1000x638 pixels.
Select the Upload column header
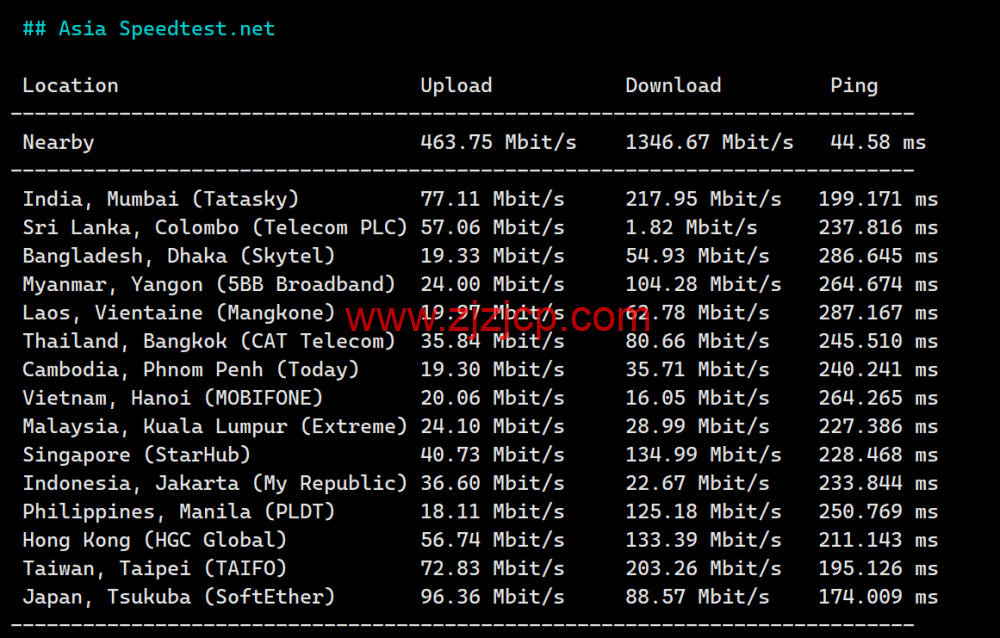(x=456, y=85)
